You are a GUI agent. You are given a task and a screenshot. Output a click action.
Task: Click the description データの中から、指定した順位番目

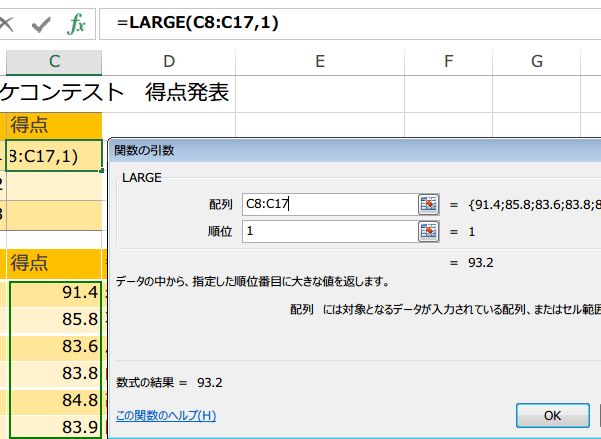[x=253, y=282]
